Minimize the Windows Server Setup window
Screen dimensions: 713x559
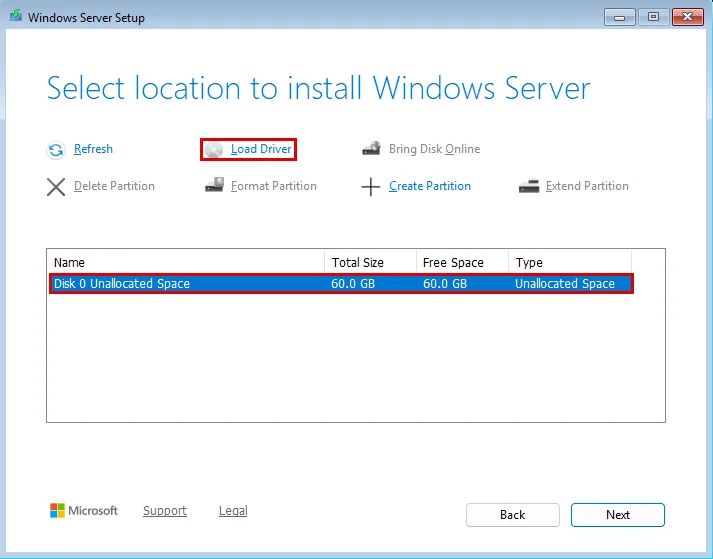619,17
